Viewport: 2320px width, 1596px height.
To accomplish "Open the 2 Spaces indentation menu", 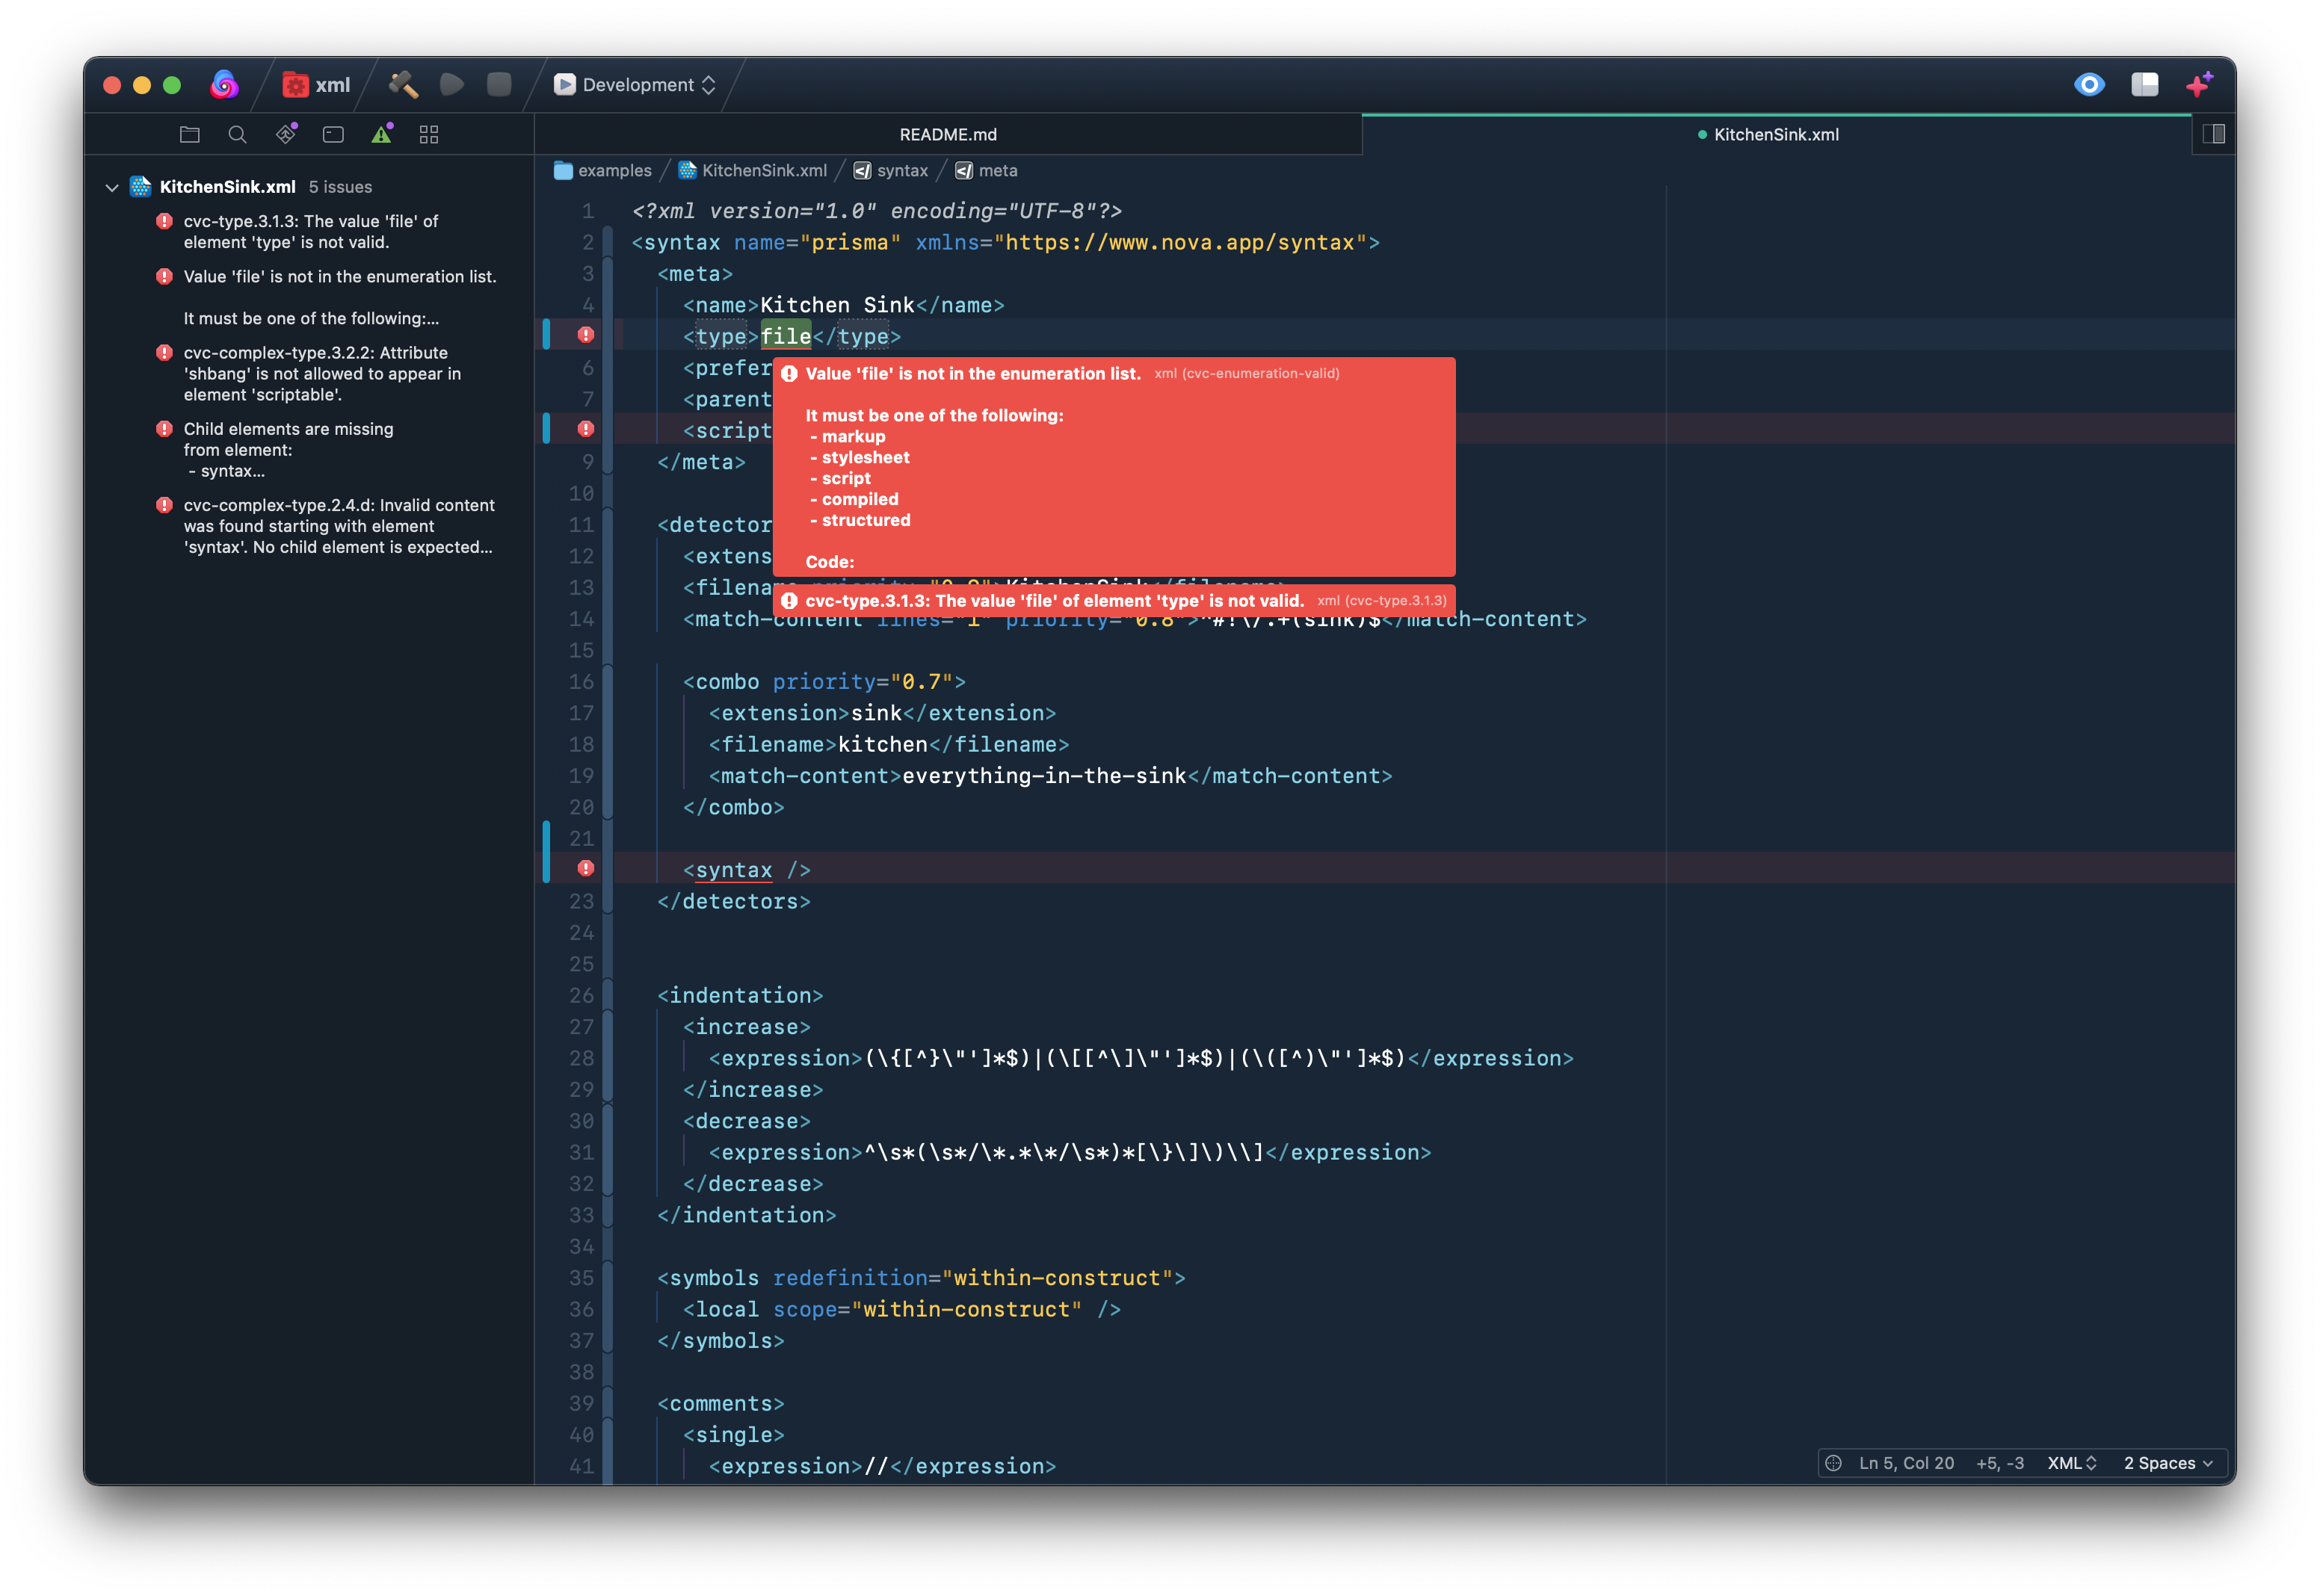I will tap(2167, 1463).
